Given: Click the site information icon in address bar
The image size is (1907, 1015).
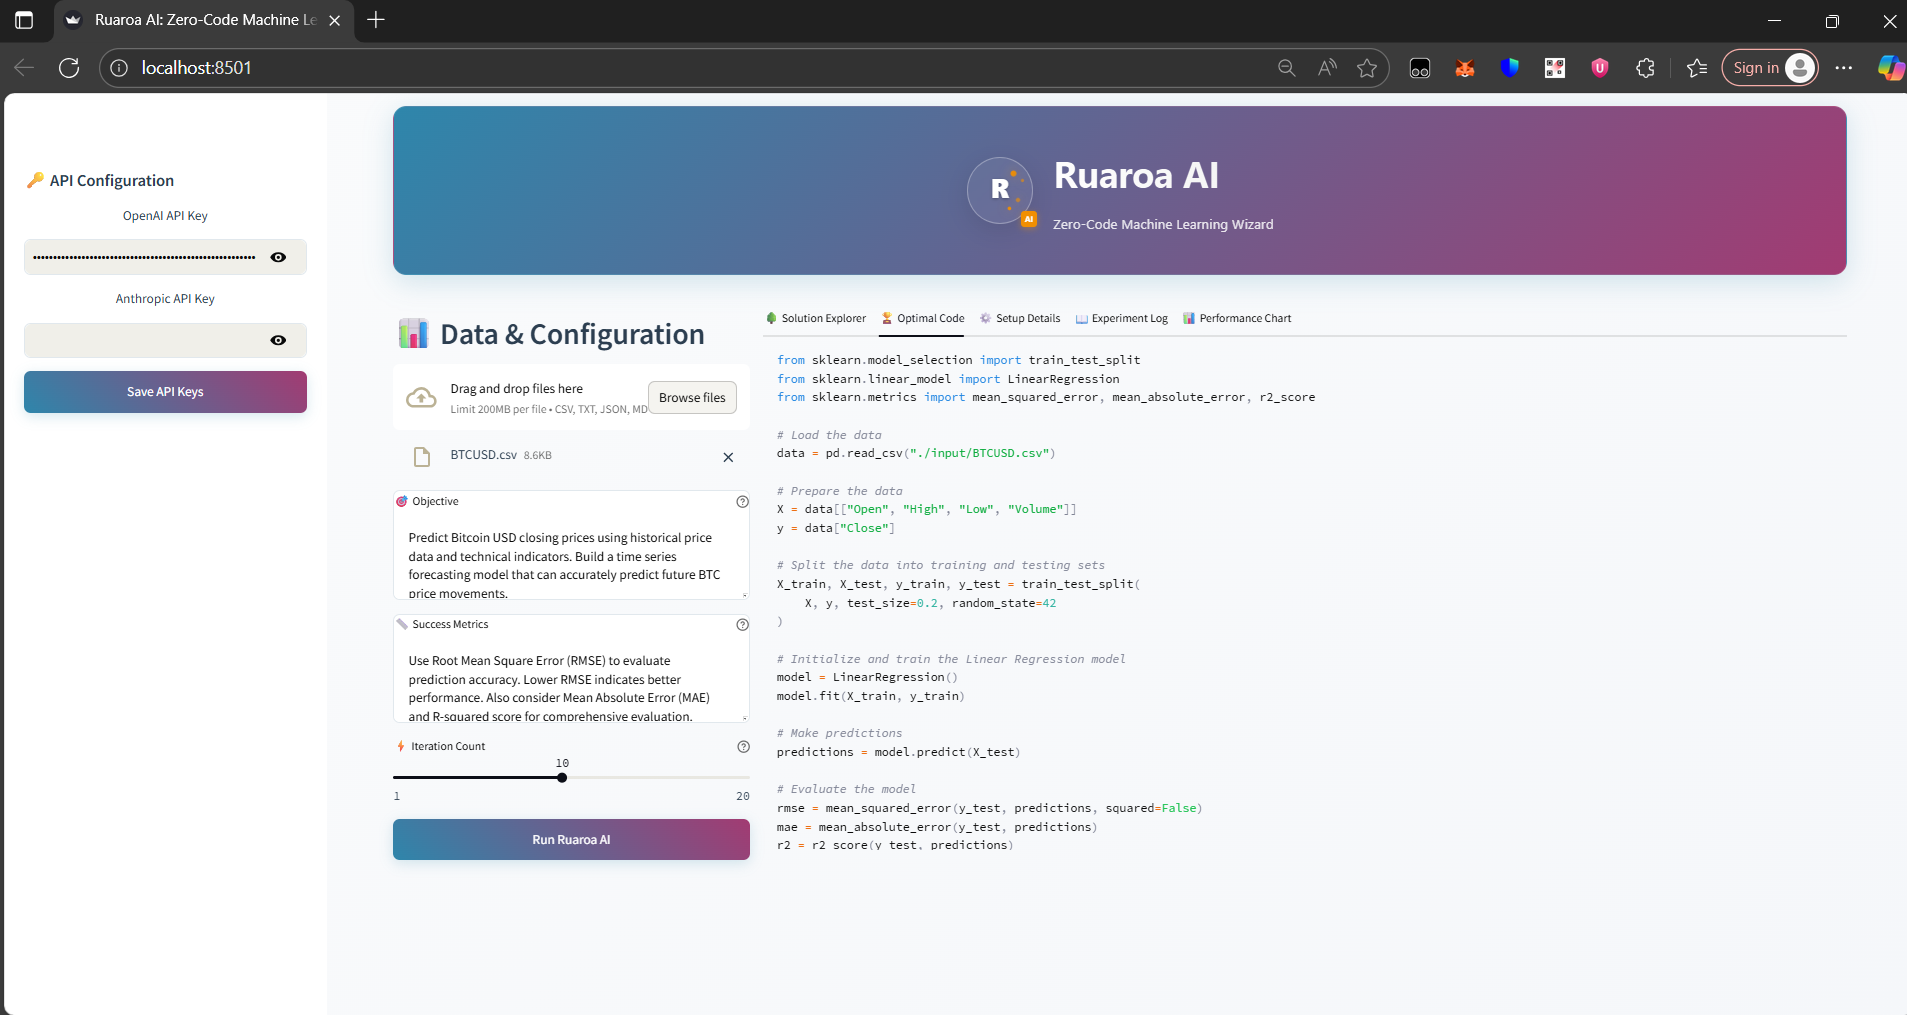Looking at the screenshot, I should point(119,68).
